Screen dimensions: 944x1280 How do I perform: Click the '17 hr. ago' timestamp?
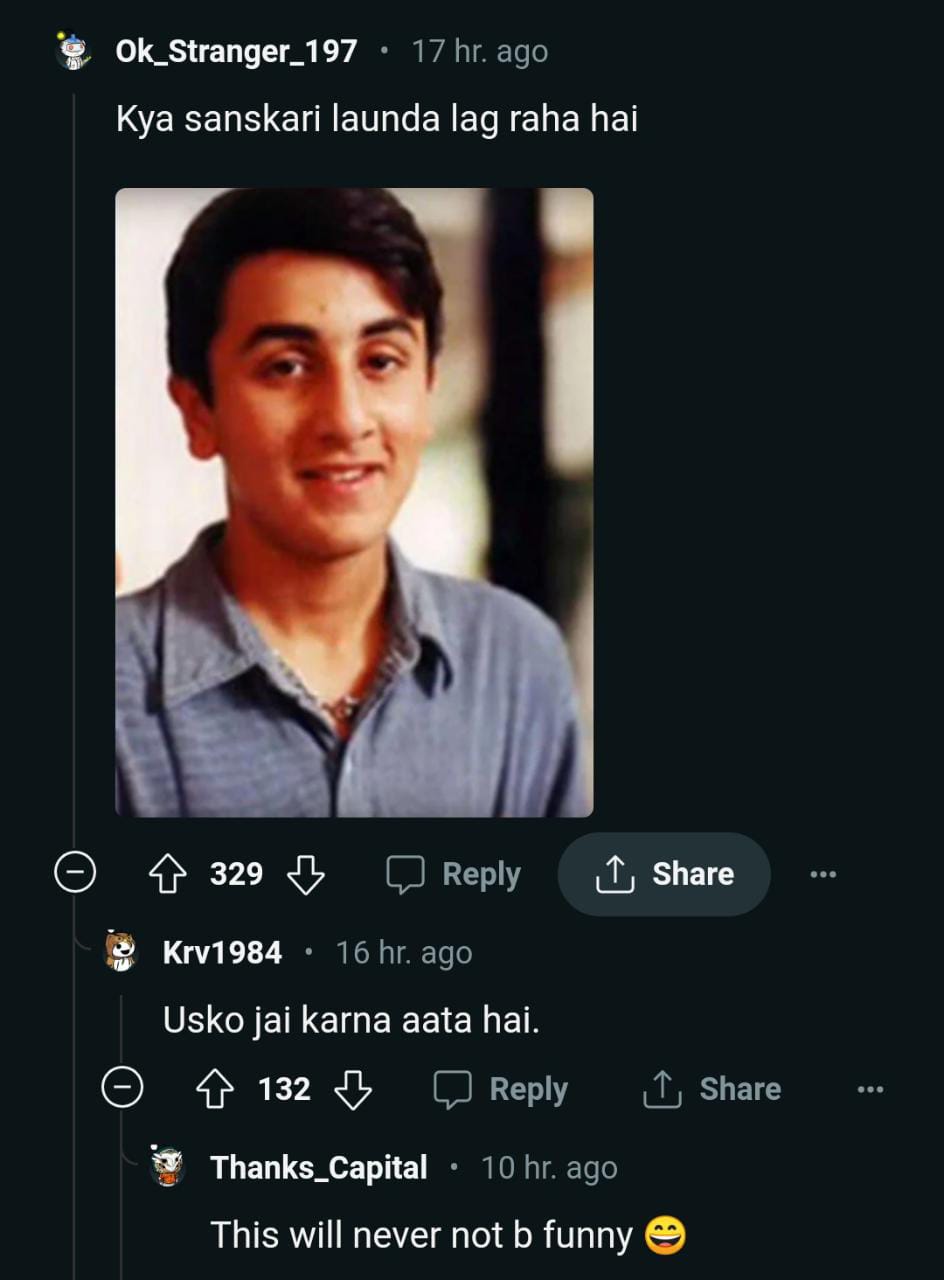click(x=480, y=52)
